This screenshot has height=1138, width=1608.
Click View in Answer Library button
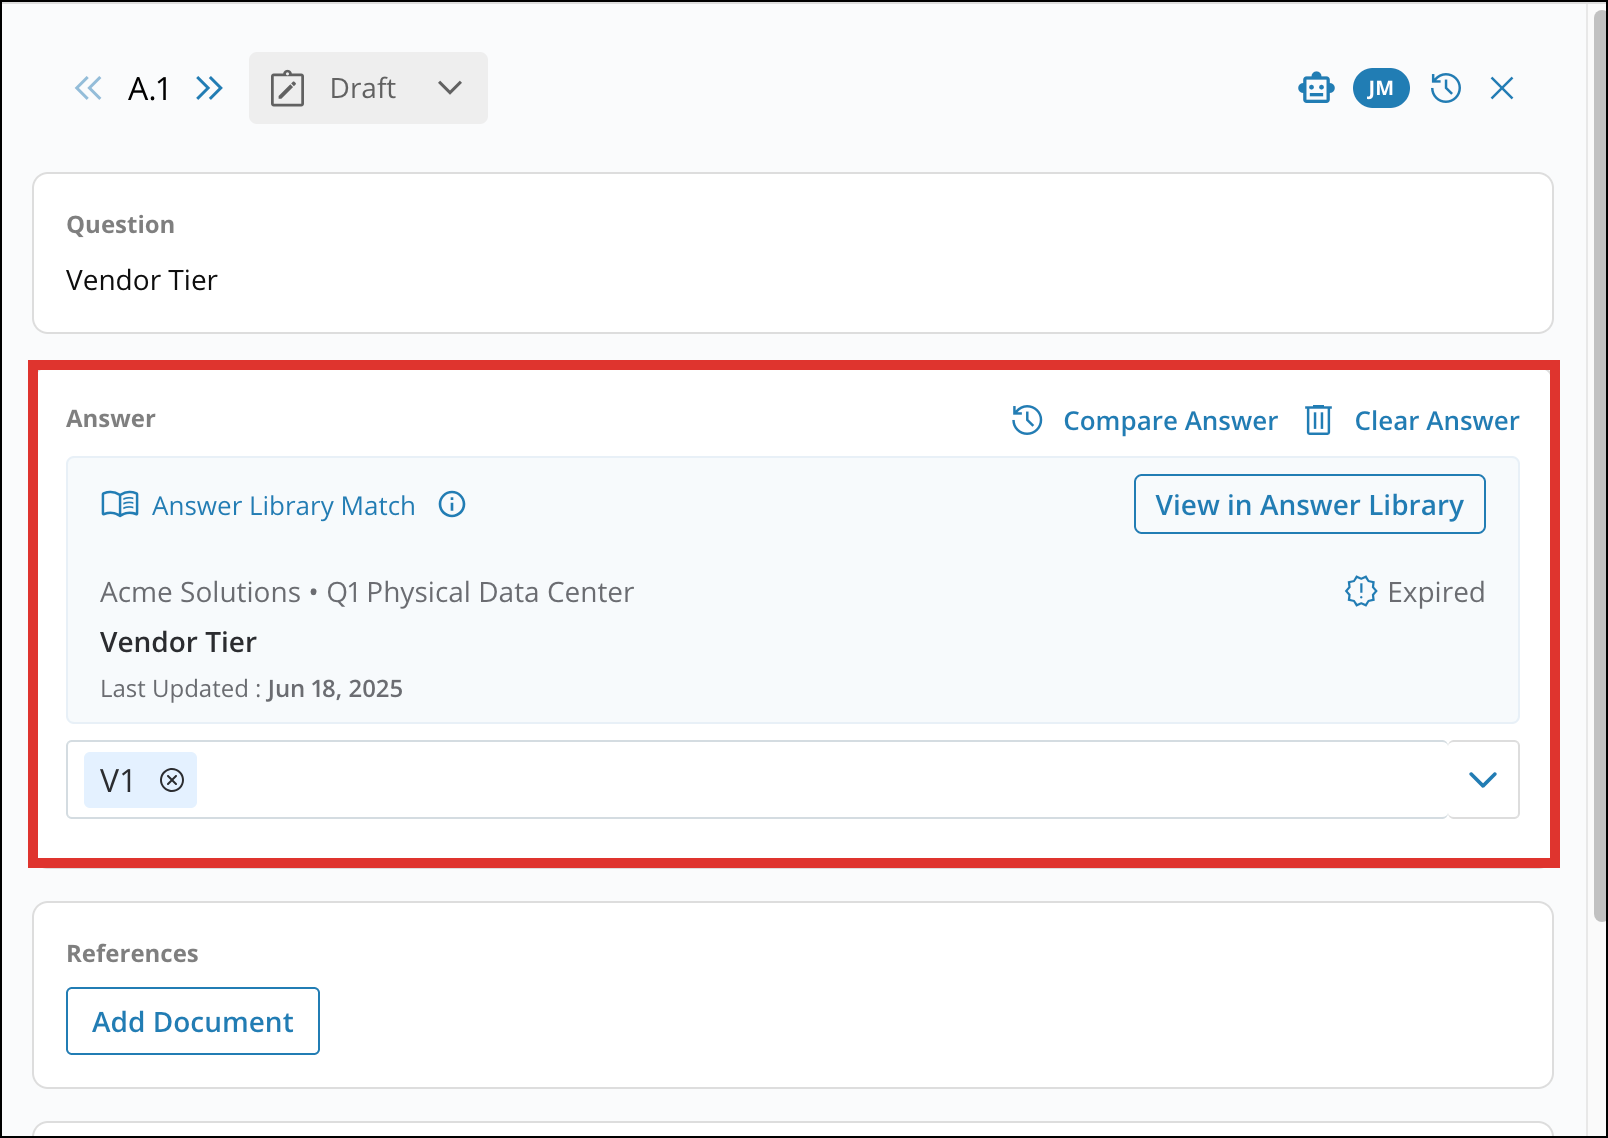coord(1309,505)
